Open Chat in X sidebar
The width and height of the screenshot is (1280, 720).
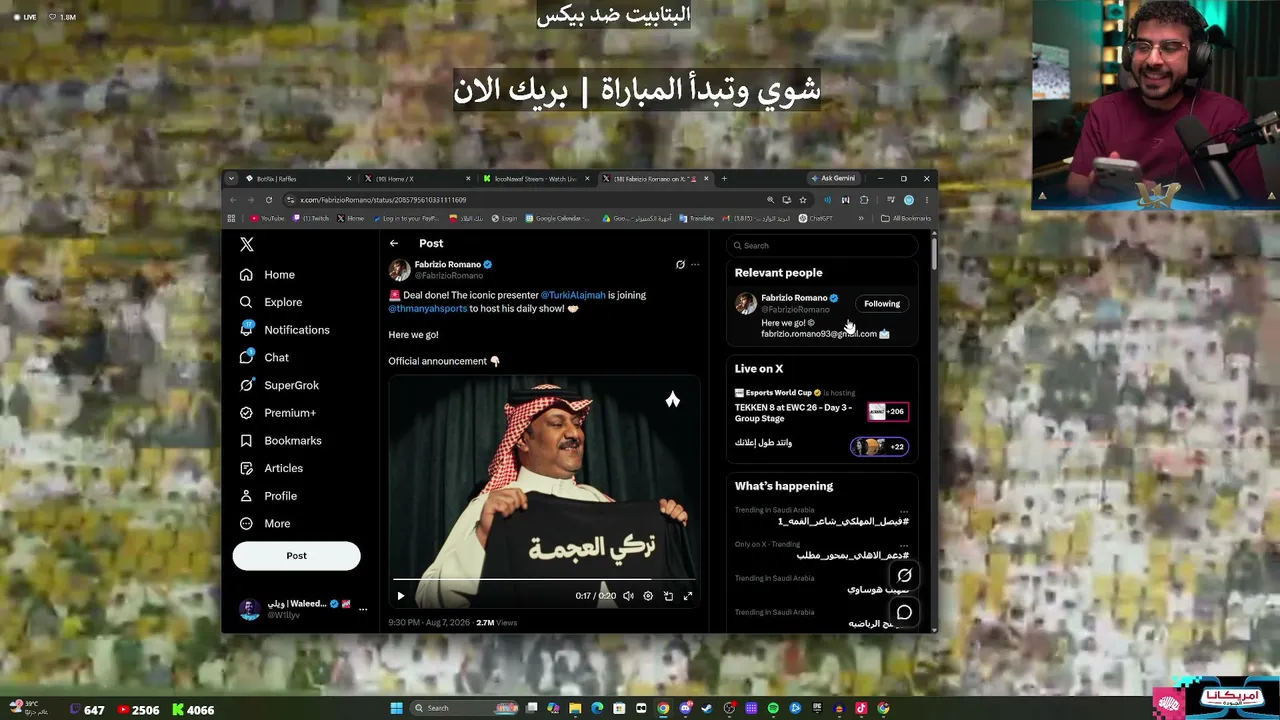tap(265, 357)
